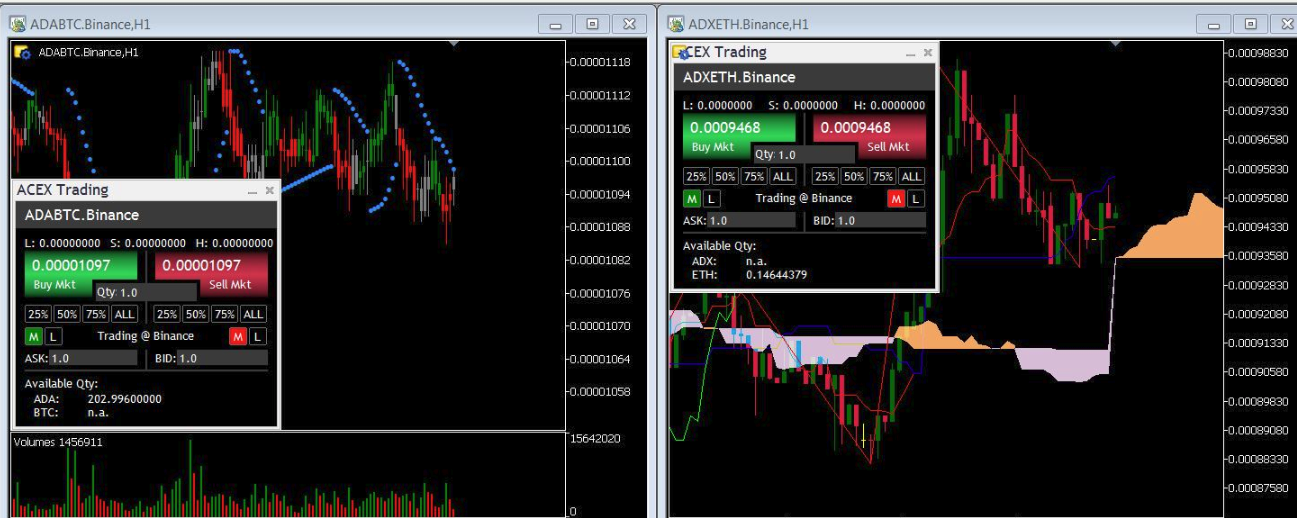Image resolution: width=1297 pixels, height=518 pixels.
Task: Click the ADABTC.Binance panel header
Action: 146,214
